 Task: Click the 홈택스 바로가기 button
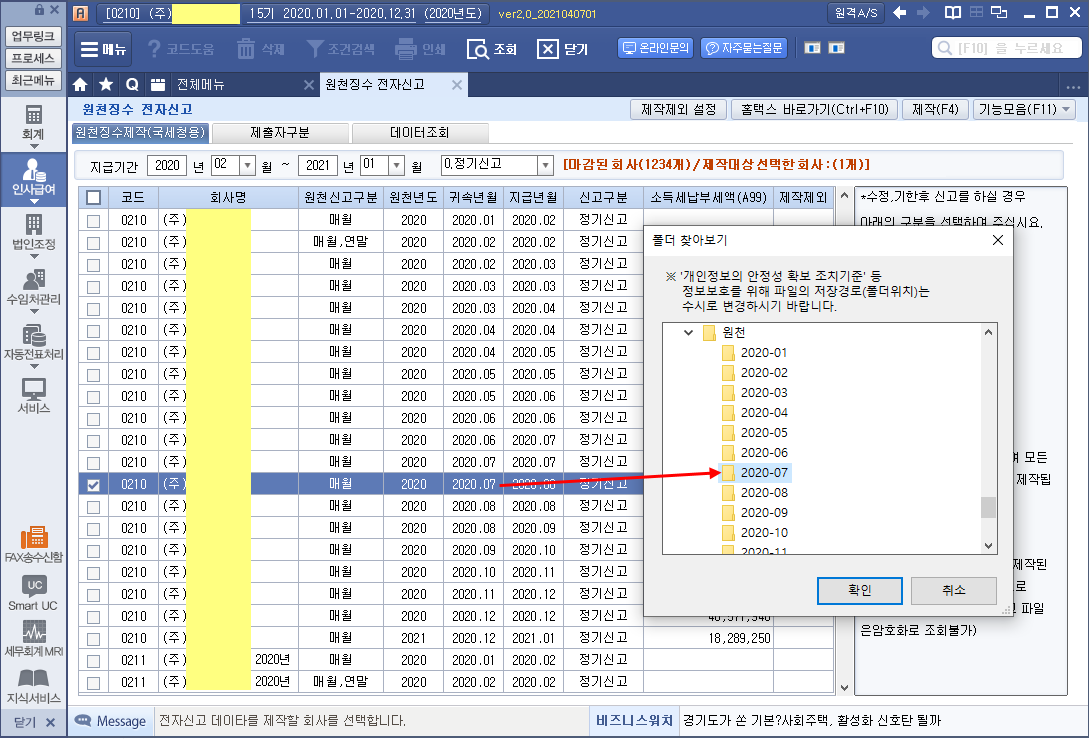[810, 110]
